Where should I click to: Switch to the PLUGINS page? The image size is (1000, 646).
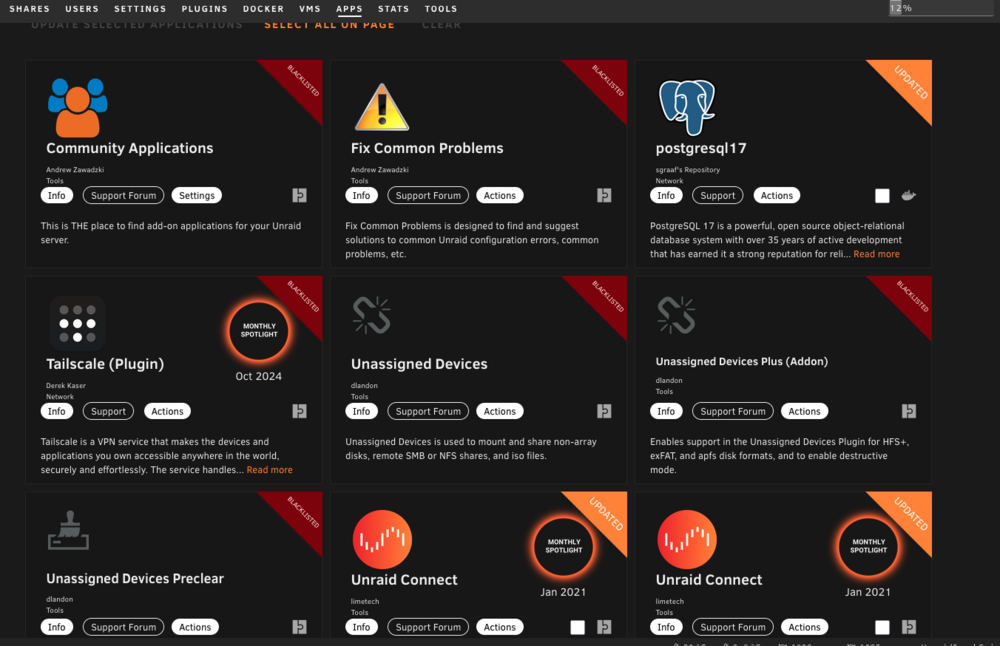point(204,9)
